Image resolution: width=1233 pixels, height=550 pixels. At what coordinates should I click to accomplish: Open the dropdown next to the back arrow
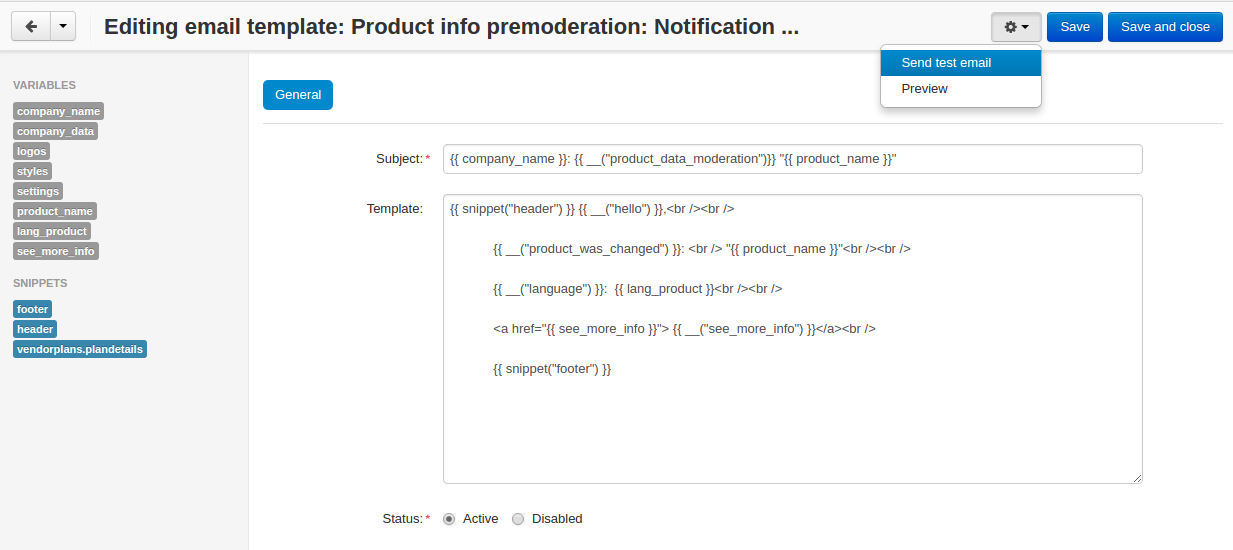tap(62, 27)
